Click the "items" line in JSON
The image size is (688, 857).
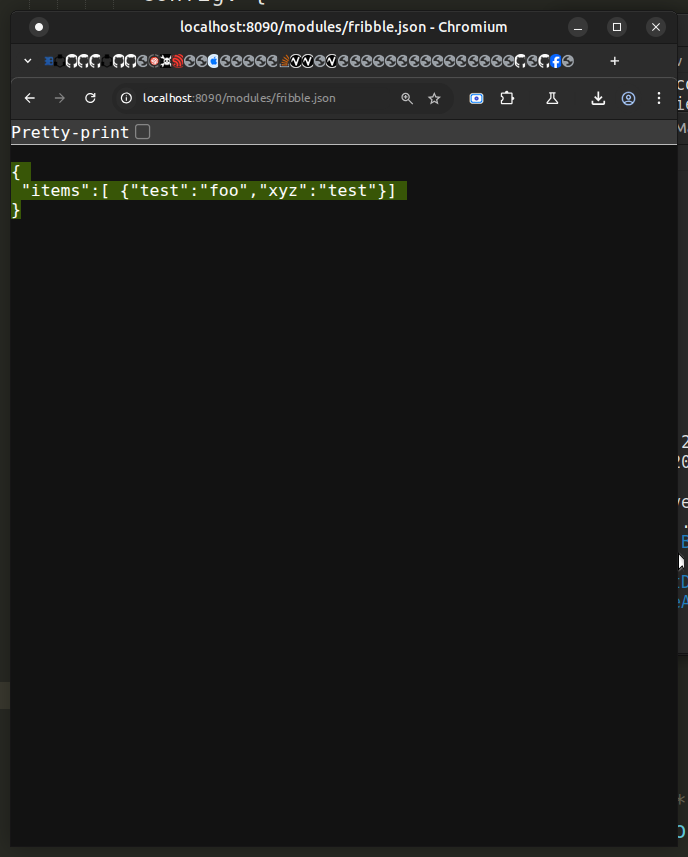[208, 190]
